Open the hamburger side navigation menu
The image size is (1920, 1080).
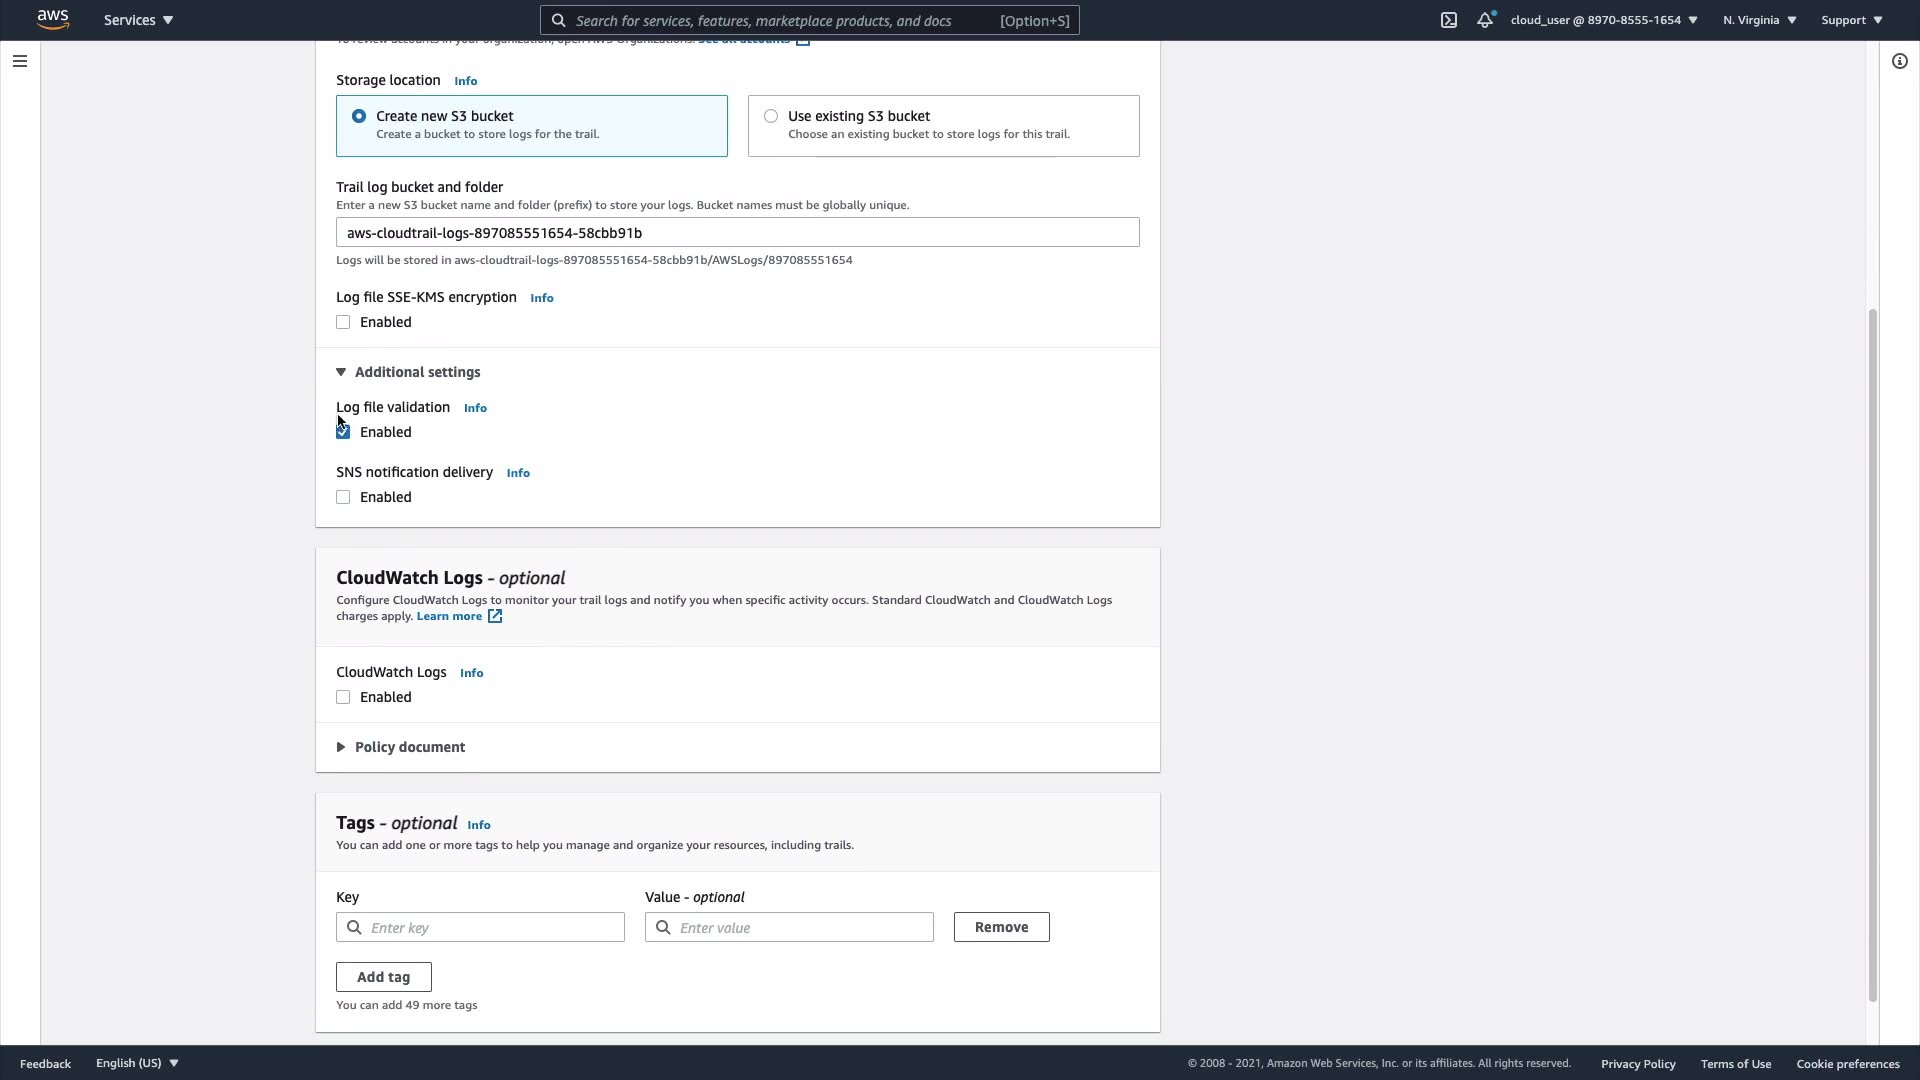pyautogui.click(x=19, y=61)
